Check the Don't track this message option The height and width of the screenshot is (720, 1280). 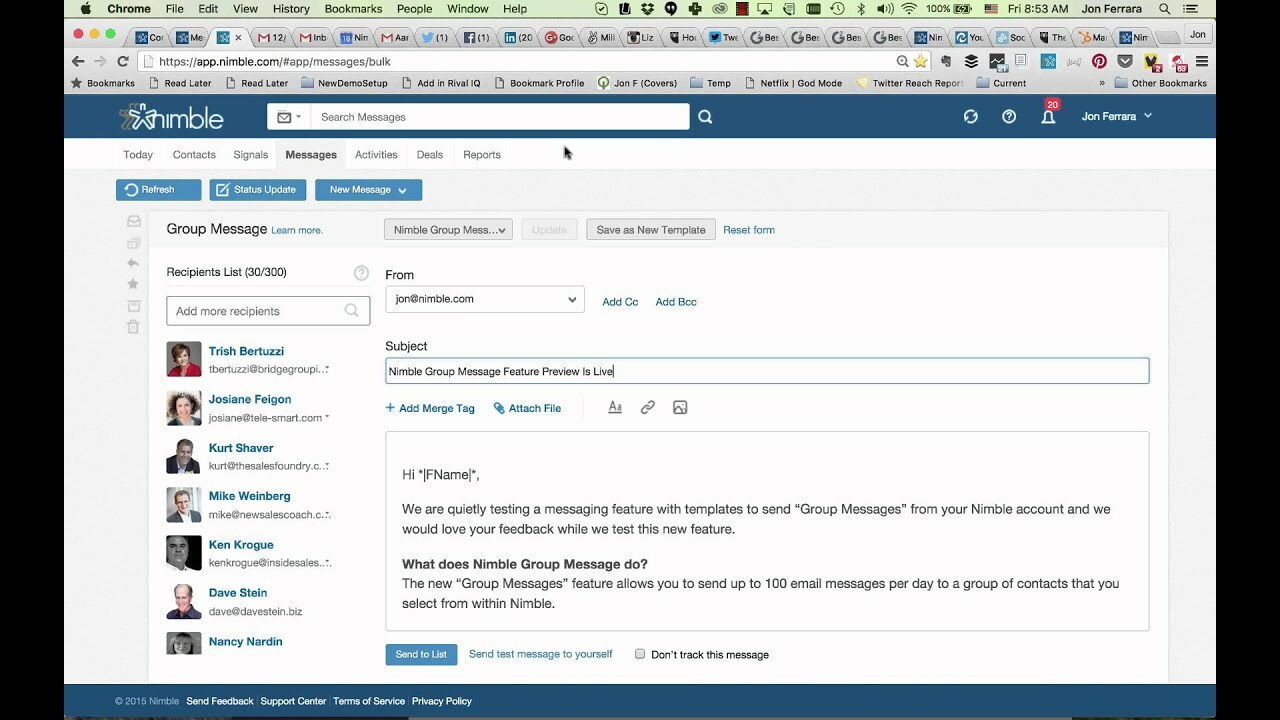point(639,654)
